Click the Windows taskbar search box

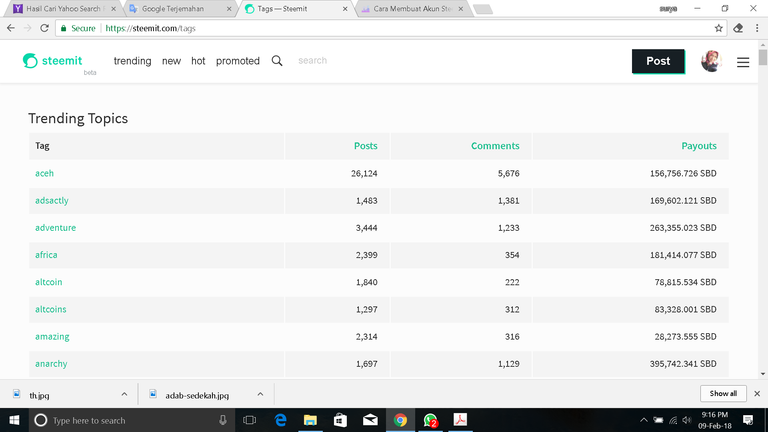point(130,420)
